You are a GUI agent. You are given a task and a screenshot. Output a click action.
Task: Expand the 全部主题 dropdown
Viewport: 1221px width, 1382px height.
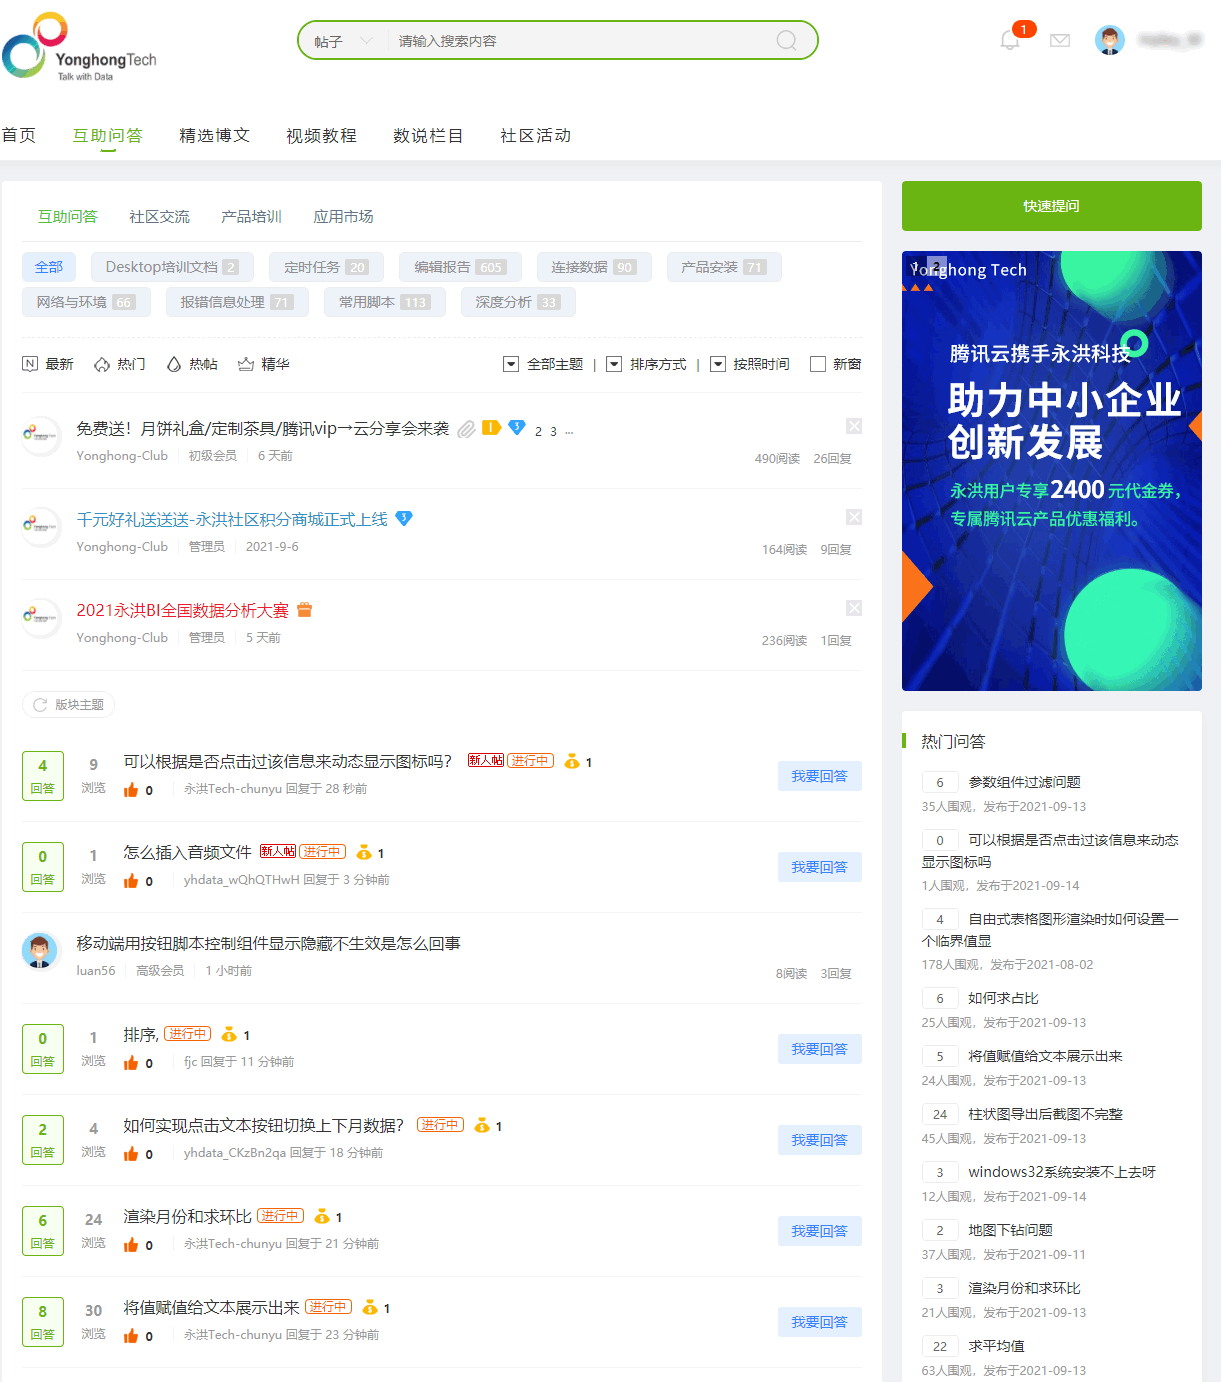(x=511, y=364)
